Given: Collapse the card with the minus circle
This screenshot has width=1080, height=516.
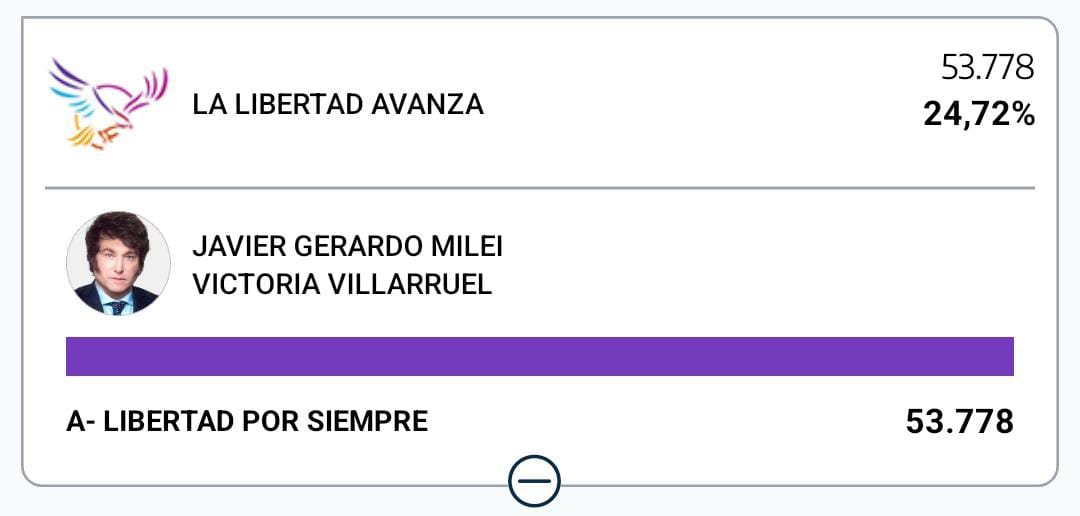Looking at the screenshot, I should 534,483.
